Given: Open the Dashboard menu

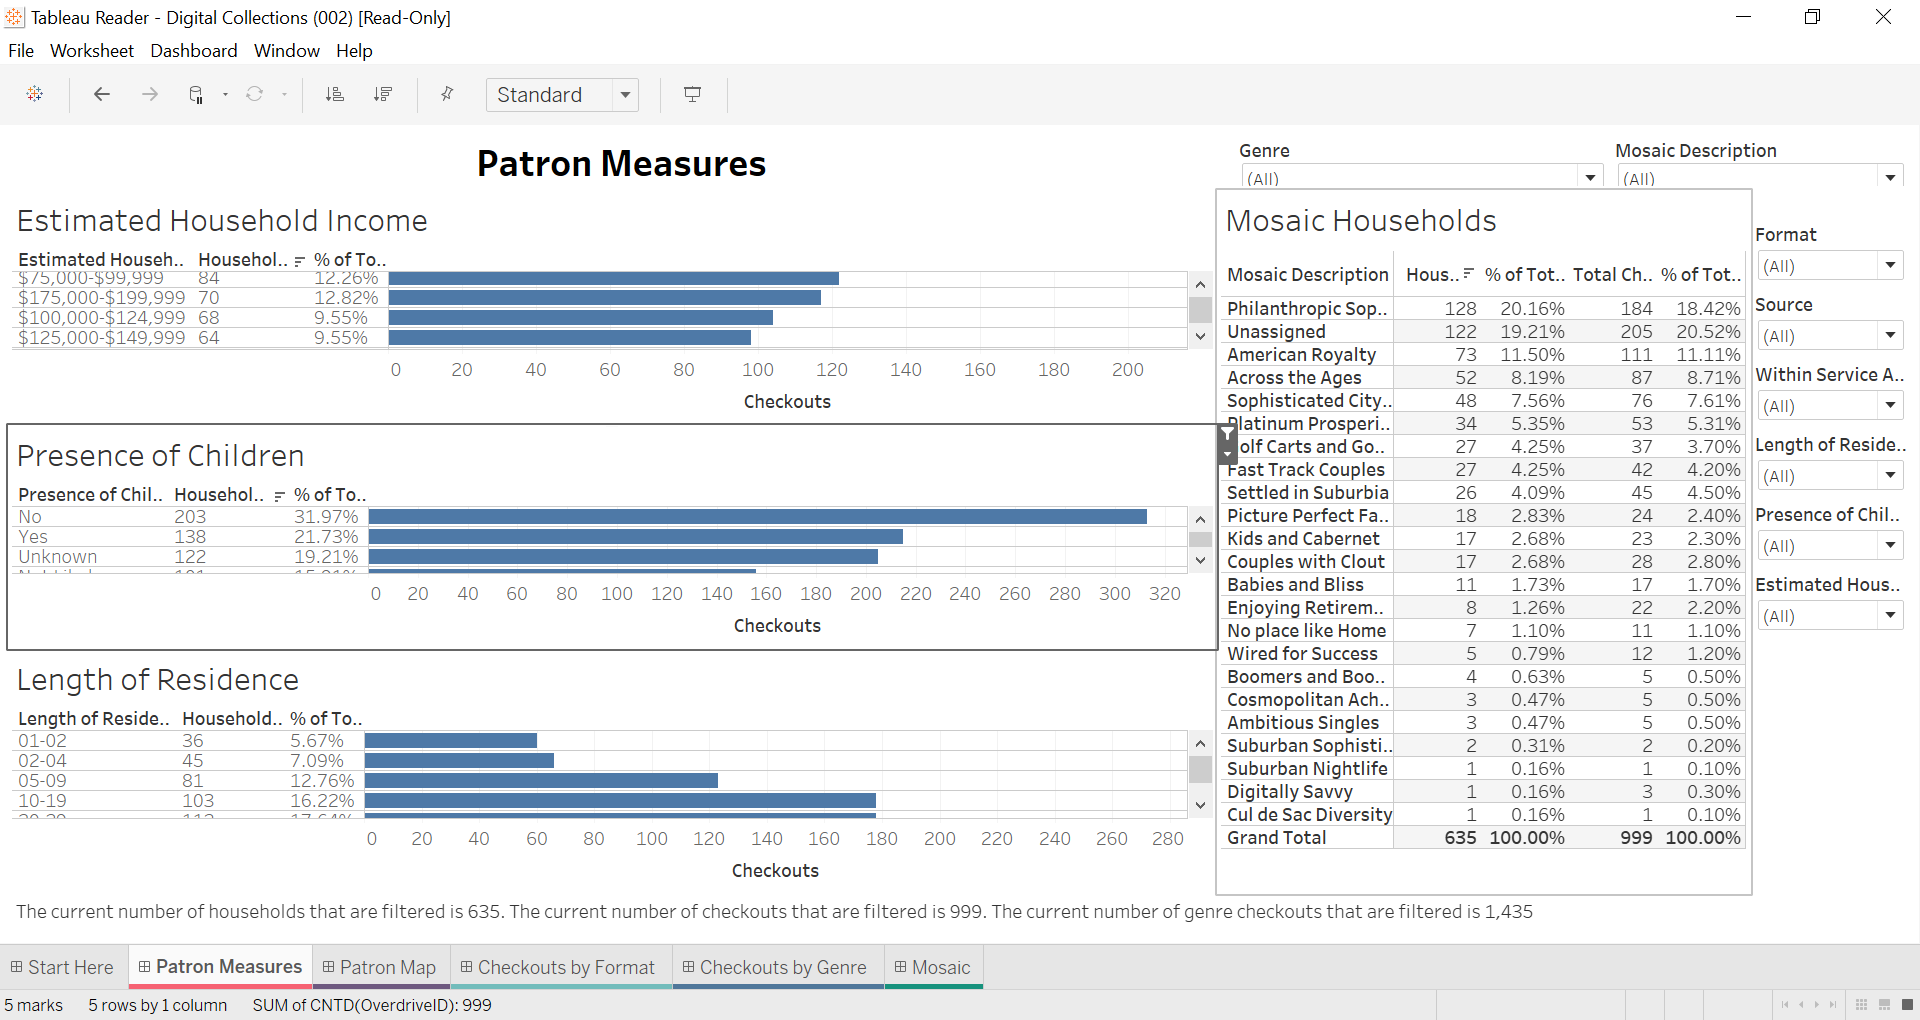Looking at the screenshot, I should click(x=194, y=51).
